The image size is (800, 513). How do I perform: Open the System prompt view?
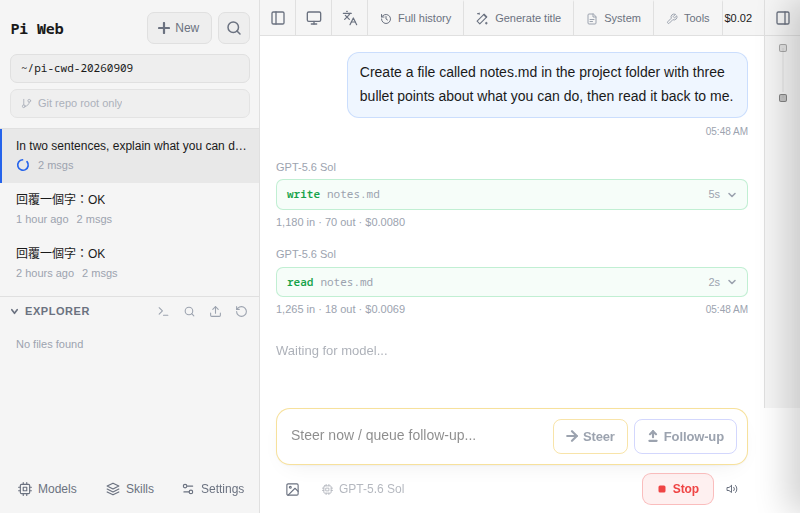613,18
